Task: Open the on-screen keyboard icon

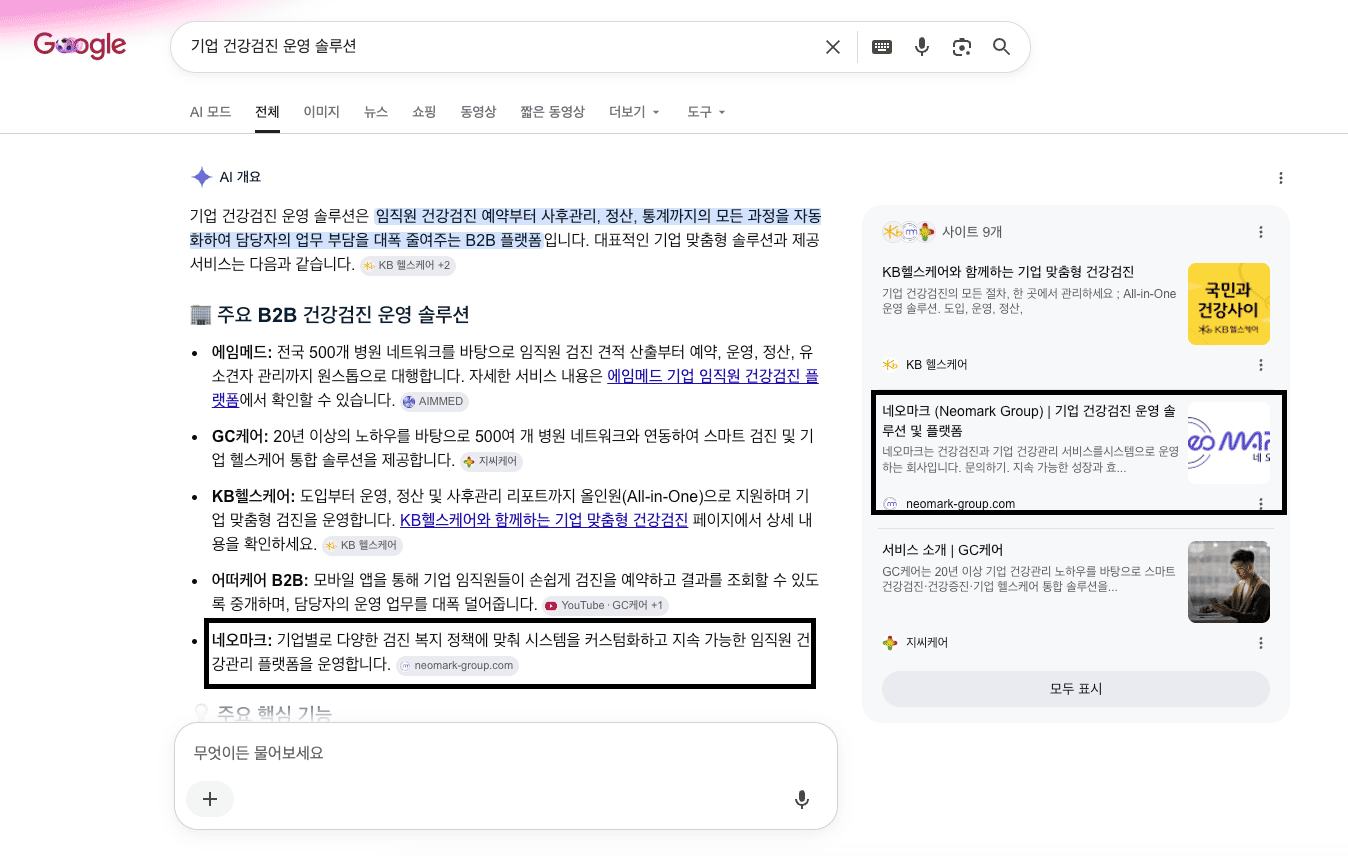Action: click(882, 47)
